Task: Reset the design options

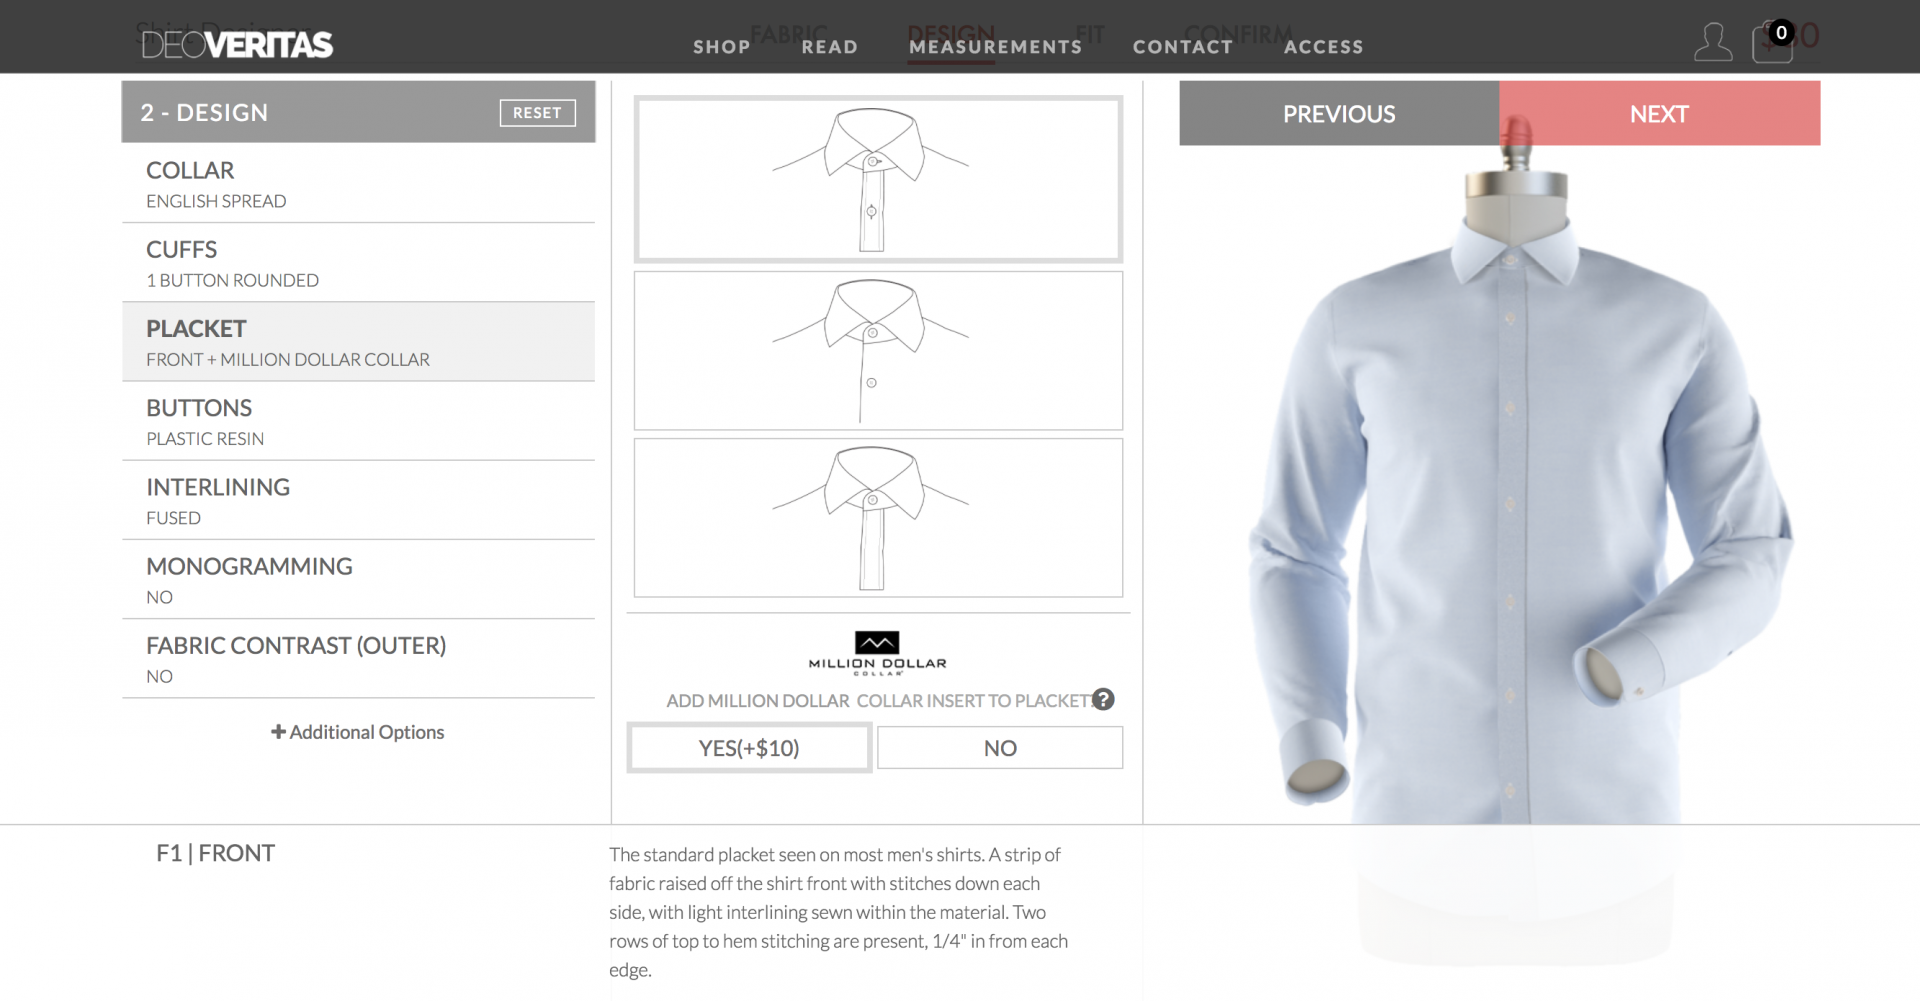Action: click(537, 113)
